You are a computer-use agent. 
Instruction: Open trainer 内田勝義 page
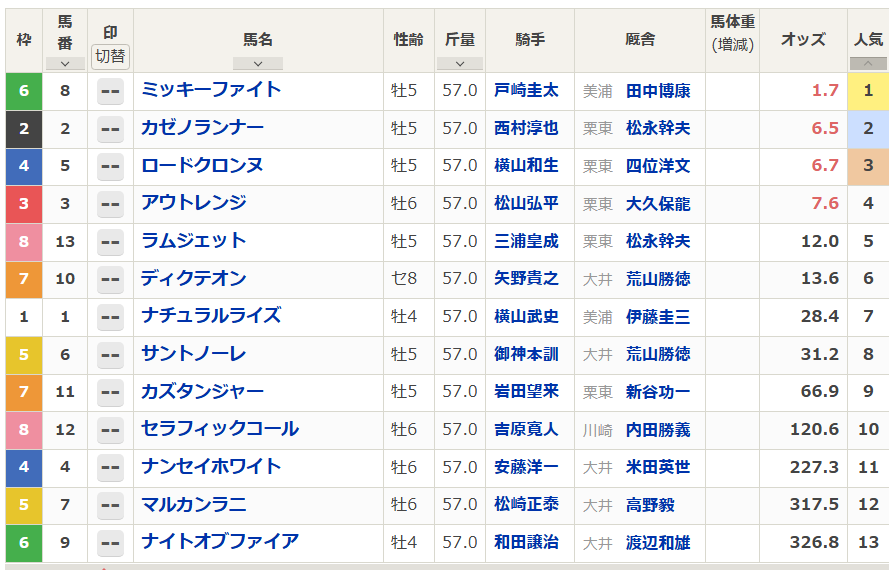[x=658, y=430]
